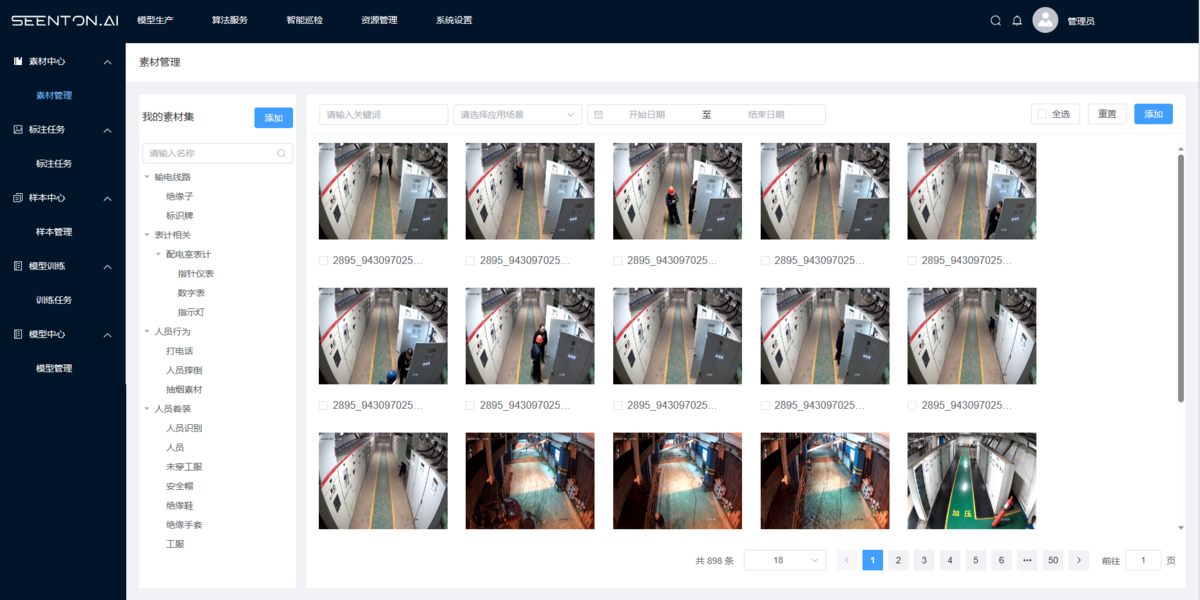Collapse the 样本中心 section chevron

tap(107, 198)
